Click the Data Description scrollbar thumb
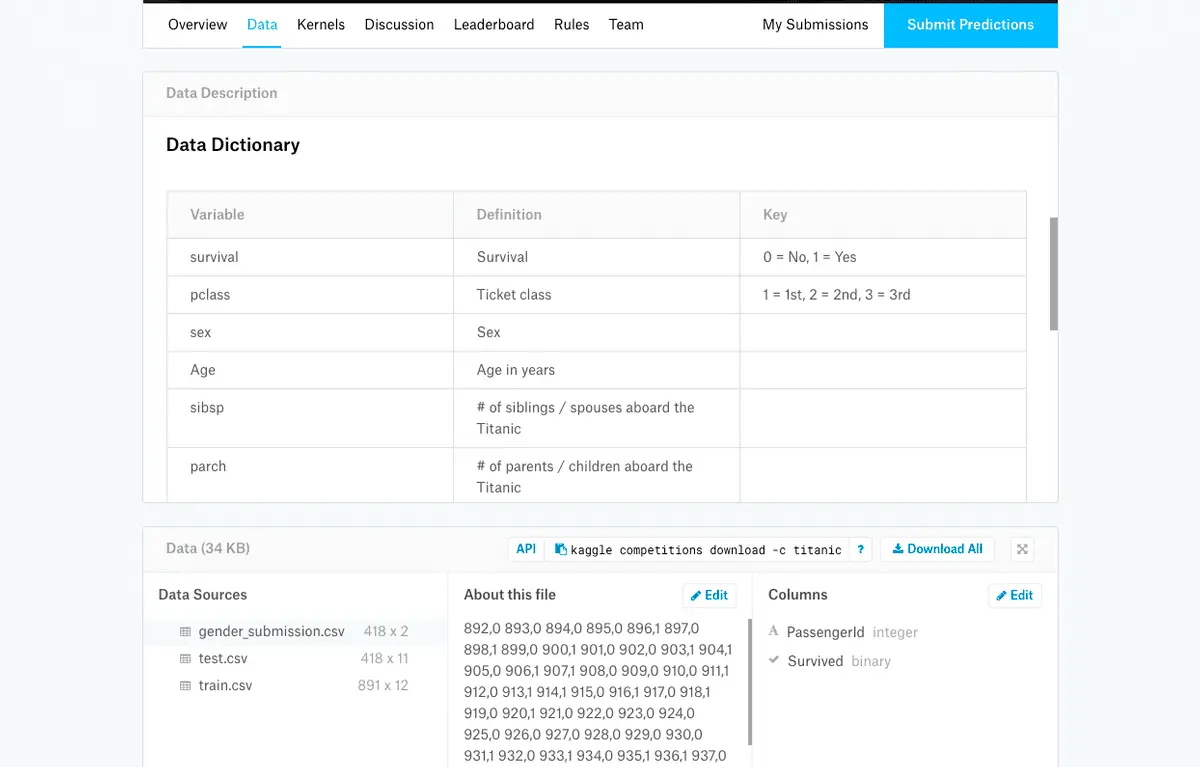The width and height of the screenshot is (1200, 767). (1053, 274)
